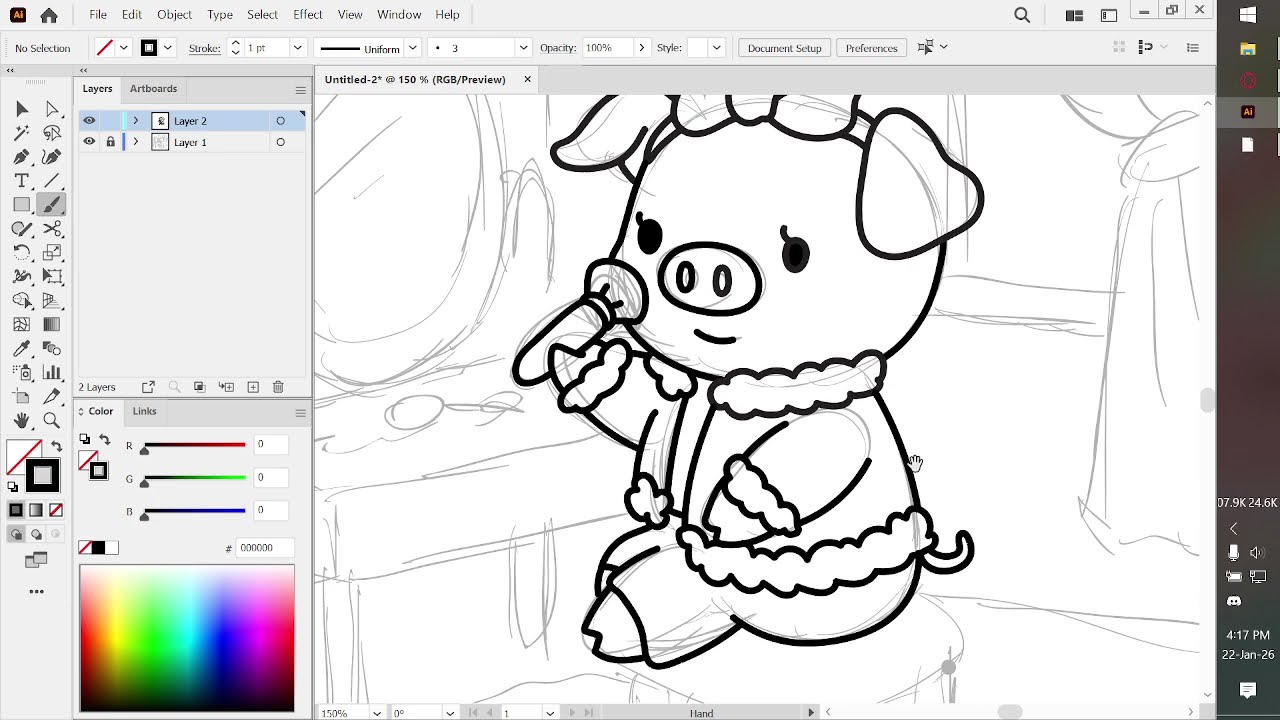Switch to the Links tab
Screen dimensions: 1280x720
[x=144, y=411]
